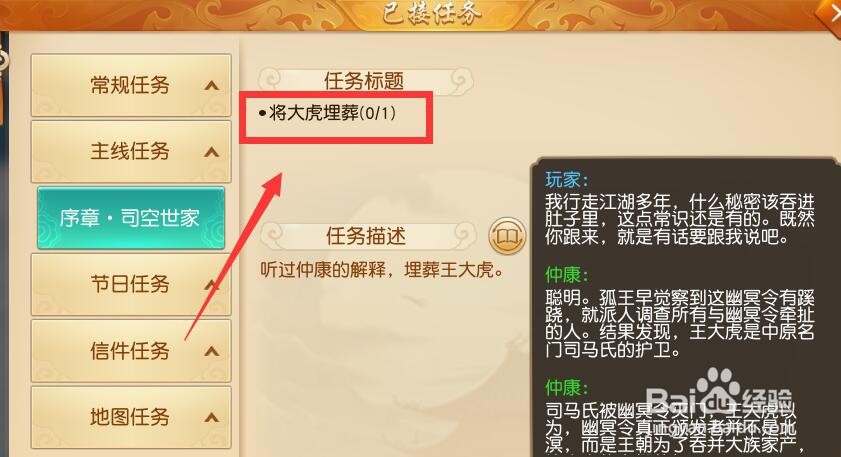Click the quest description text 听过仲康的解释

coord(323,269)
